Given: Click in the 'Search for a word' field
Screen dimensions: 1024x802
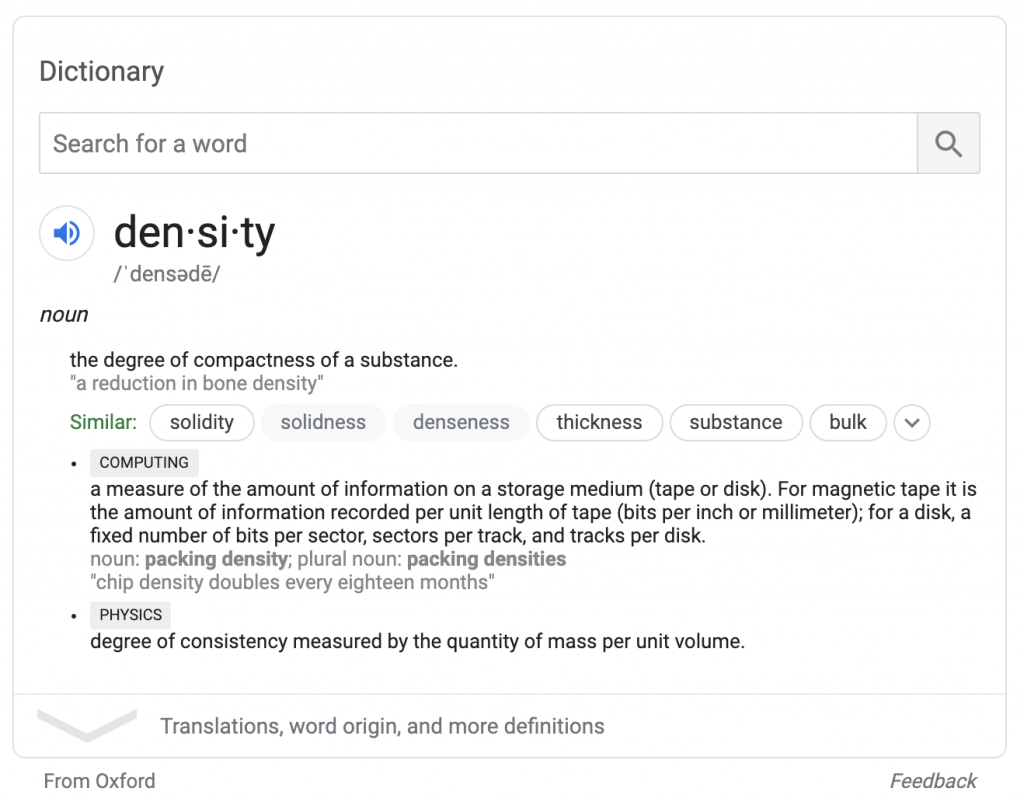Looking at the screenshot, I should (477, 144).
